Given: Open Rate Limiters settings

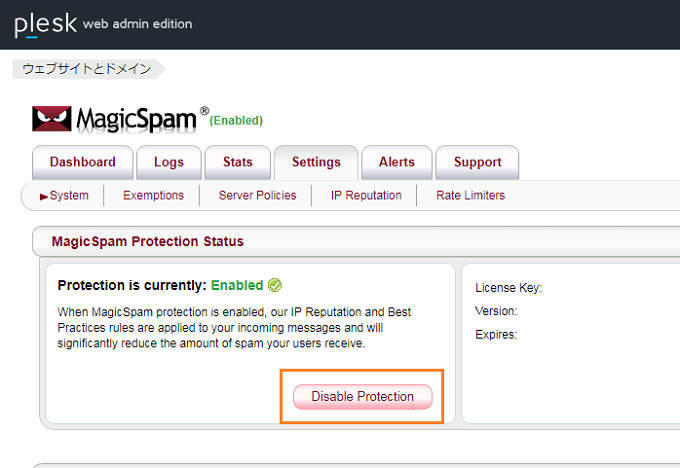Looking at the screenshot, I should tap(471, 196).
